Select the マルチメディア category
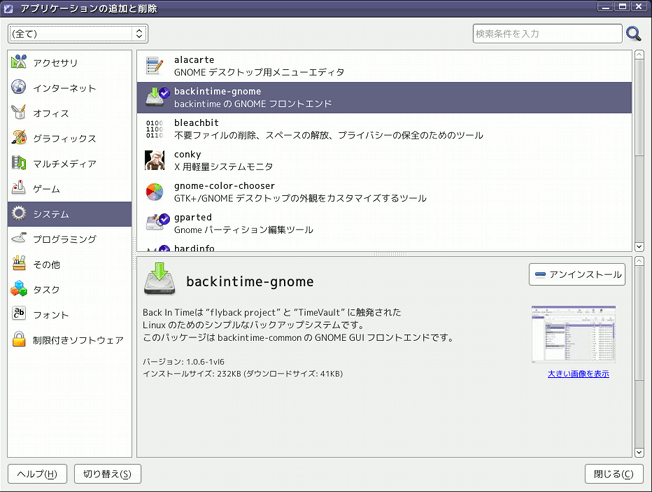Screen dimensions: 652x492 69,163
